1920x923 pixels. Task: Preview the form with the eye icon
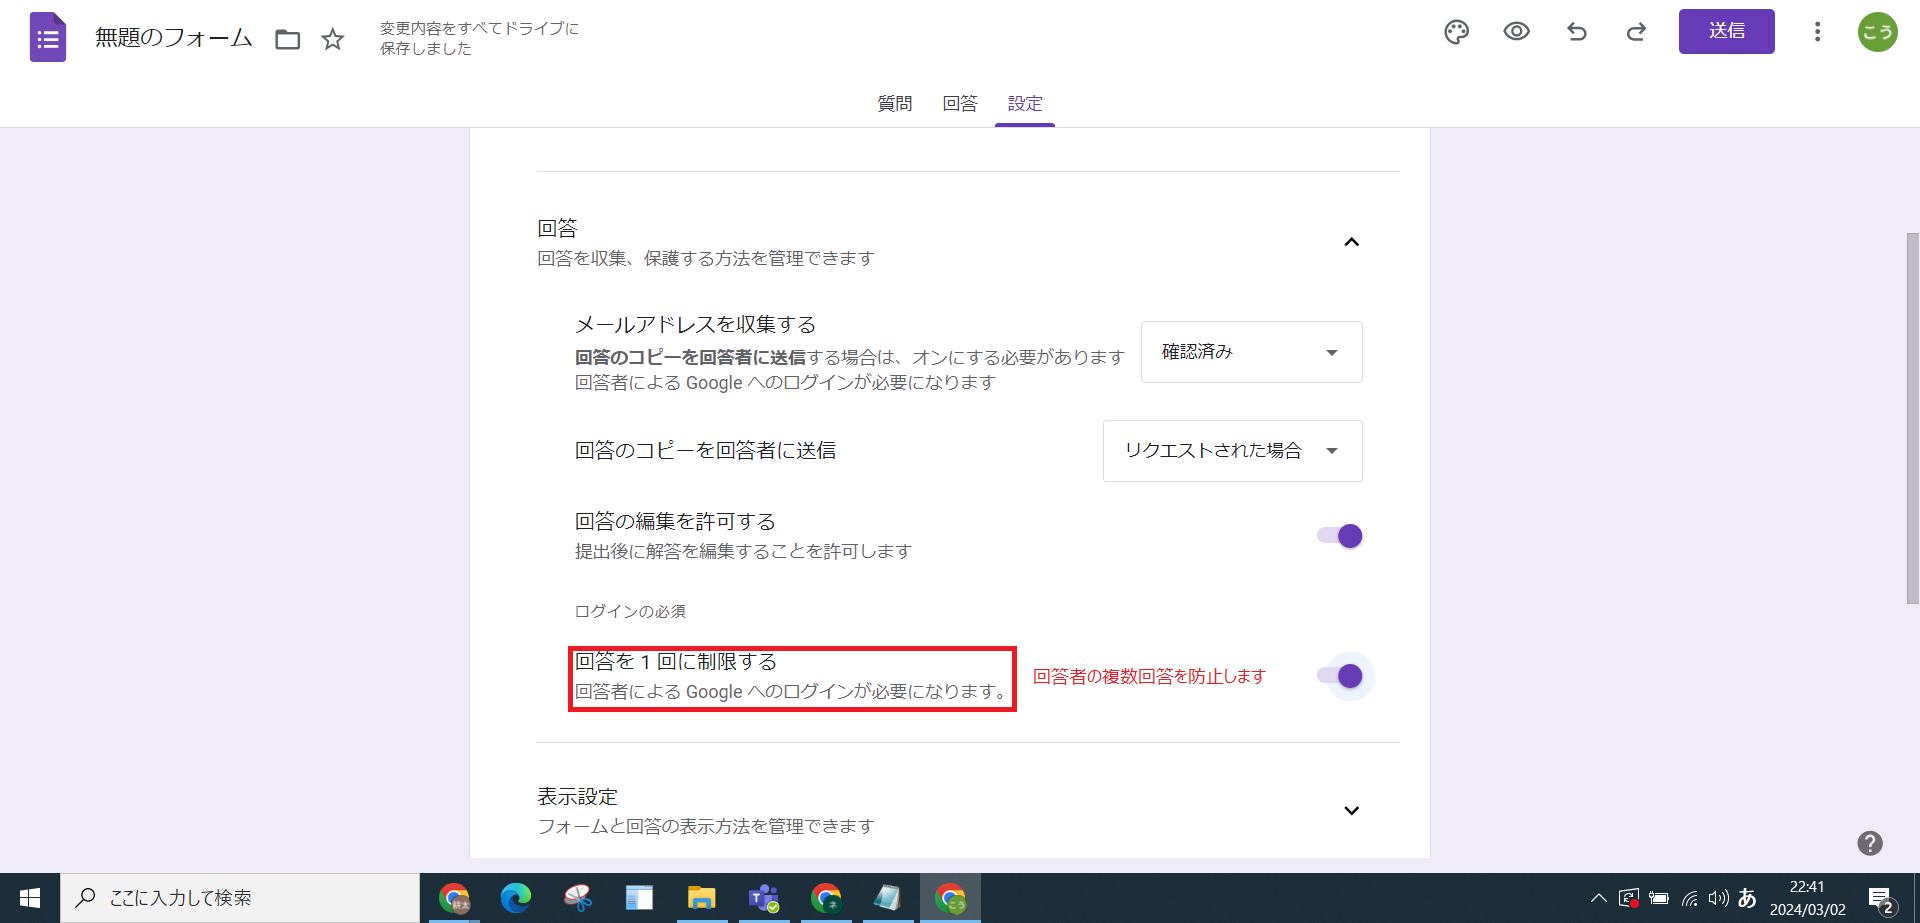pos(1516,32)
